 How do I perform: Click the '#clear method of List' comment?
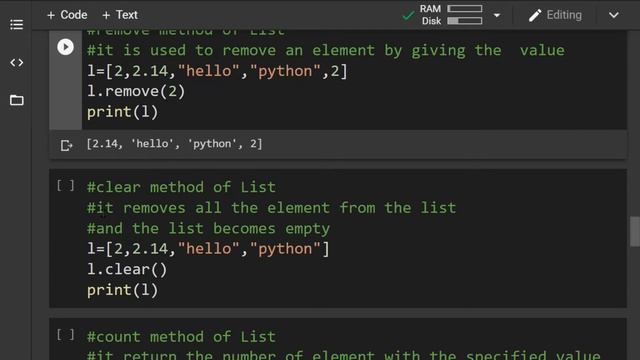click(x=181, y=187)
